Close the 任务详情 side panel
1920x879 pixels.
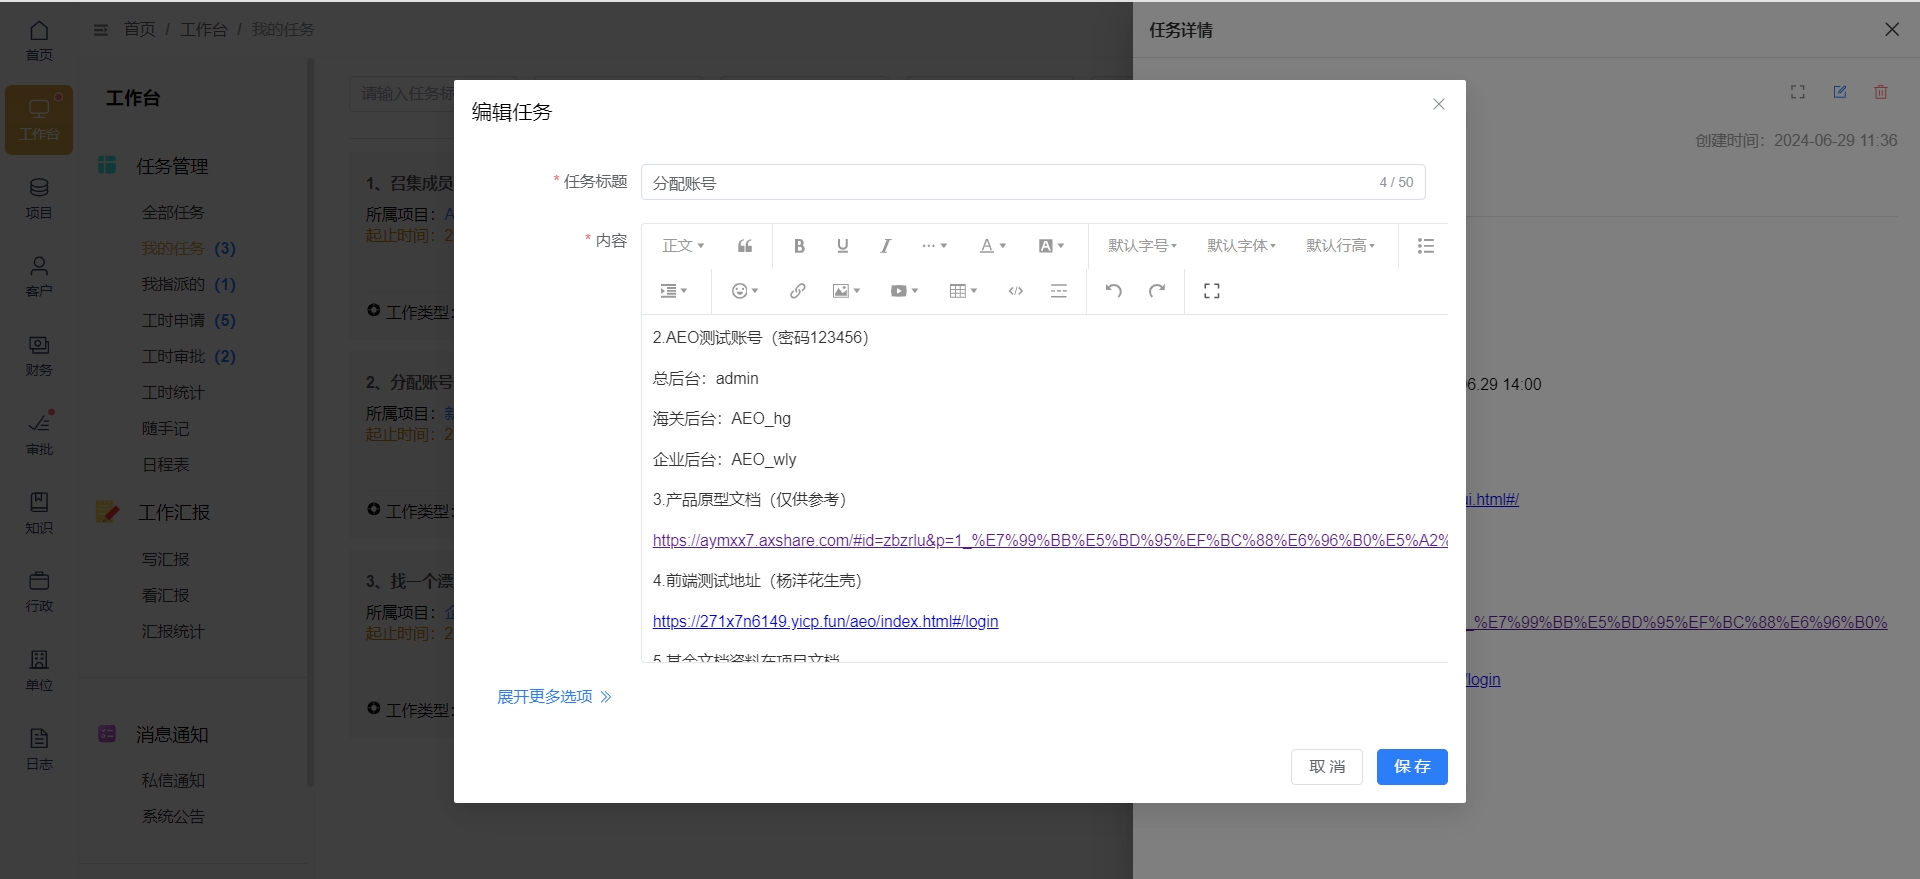(x=1892, y=29)
